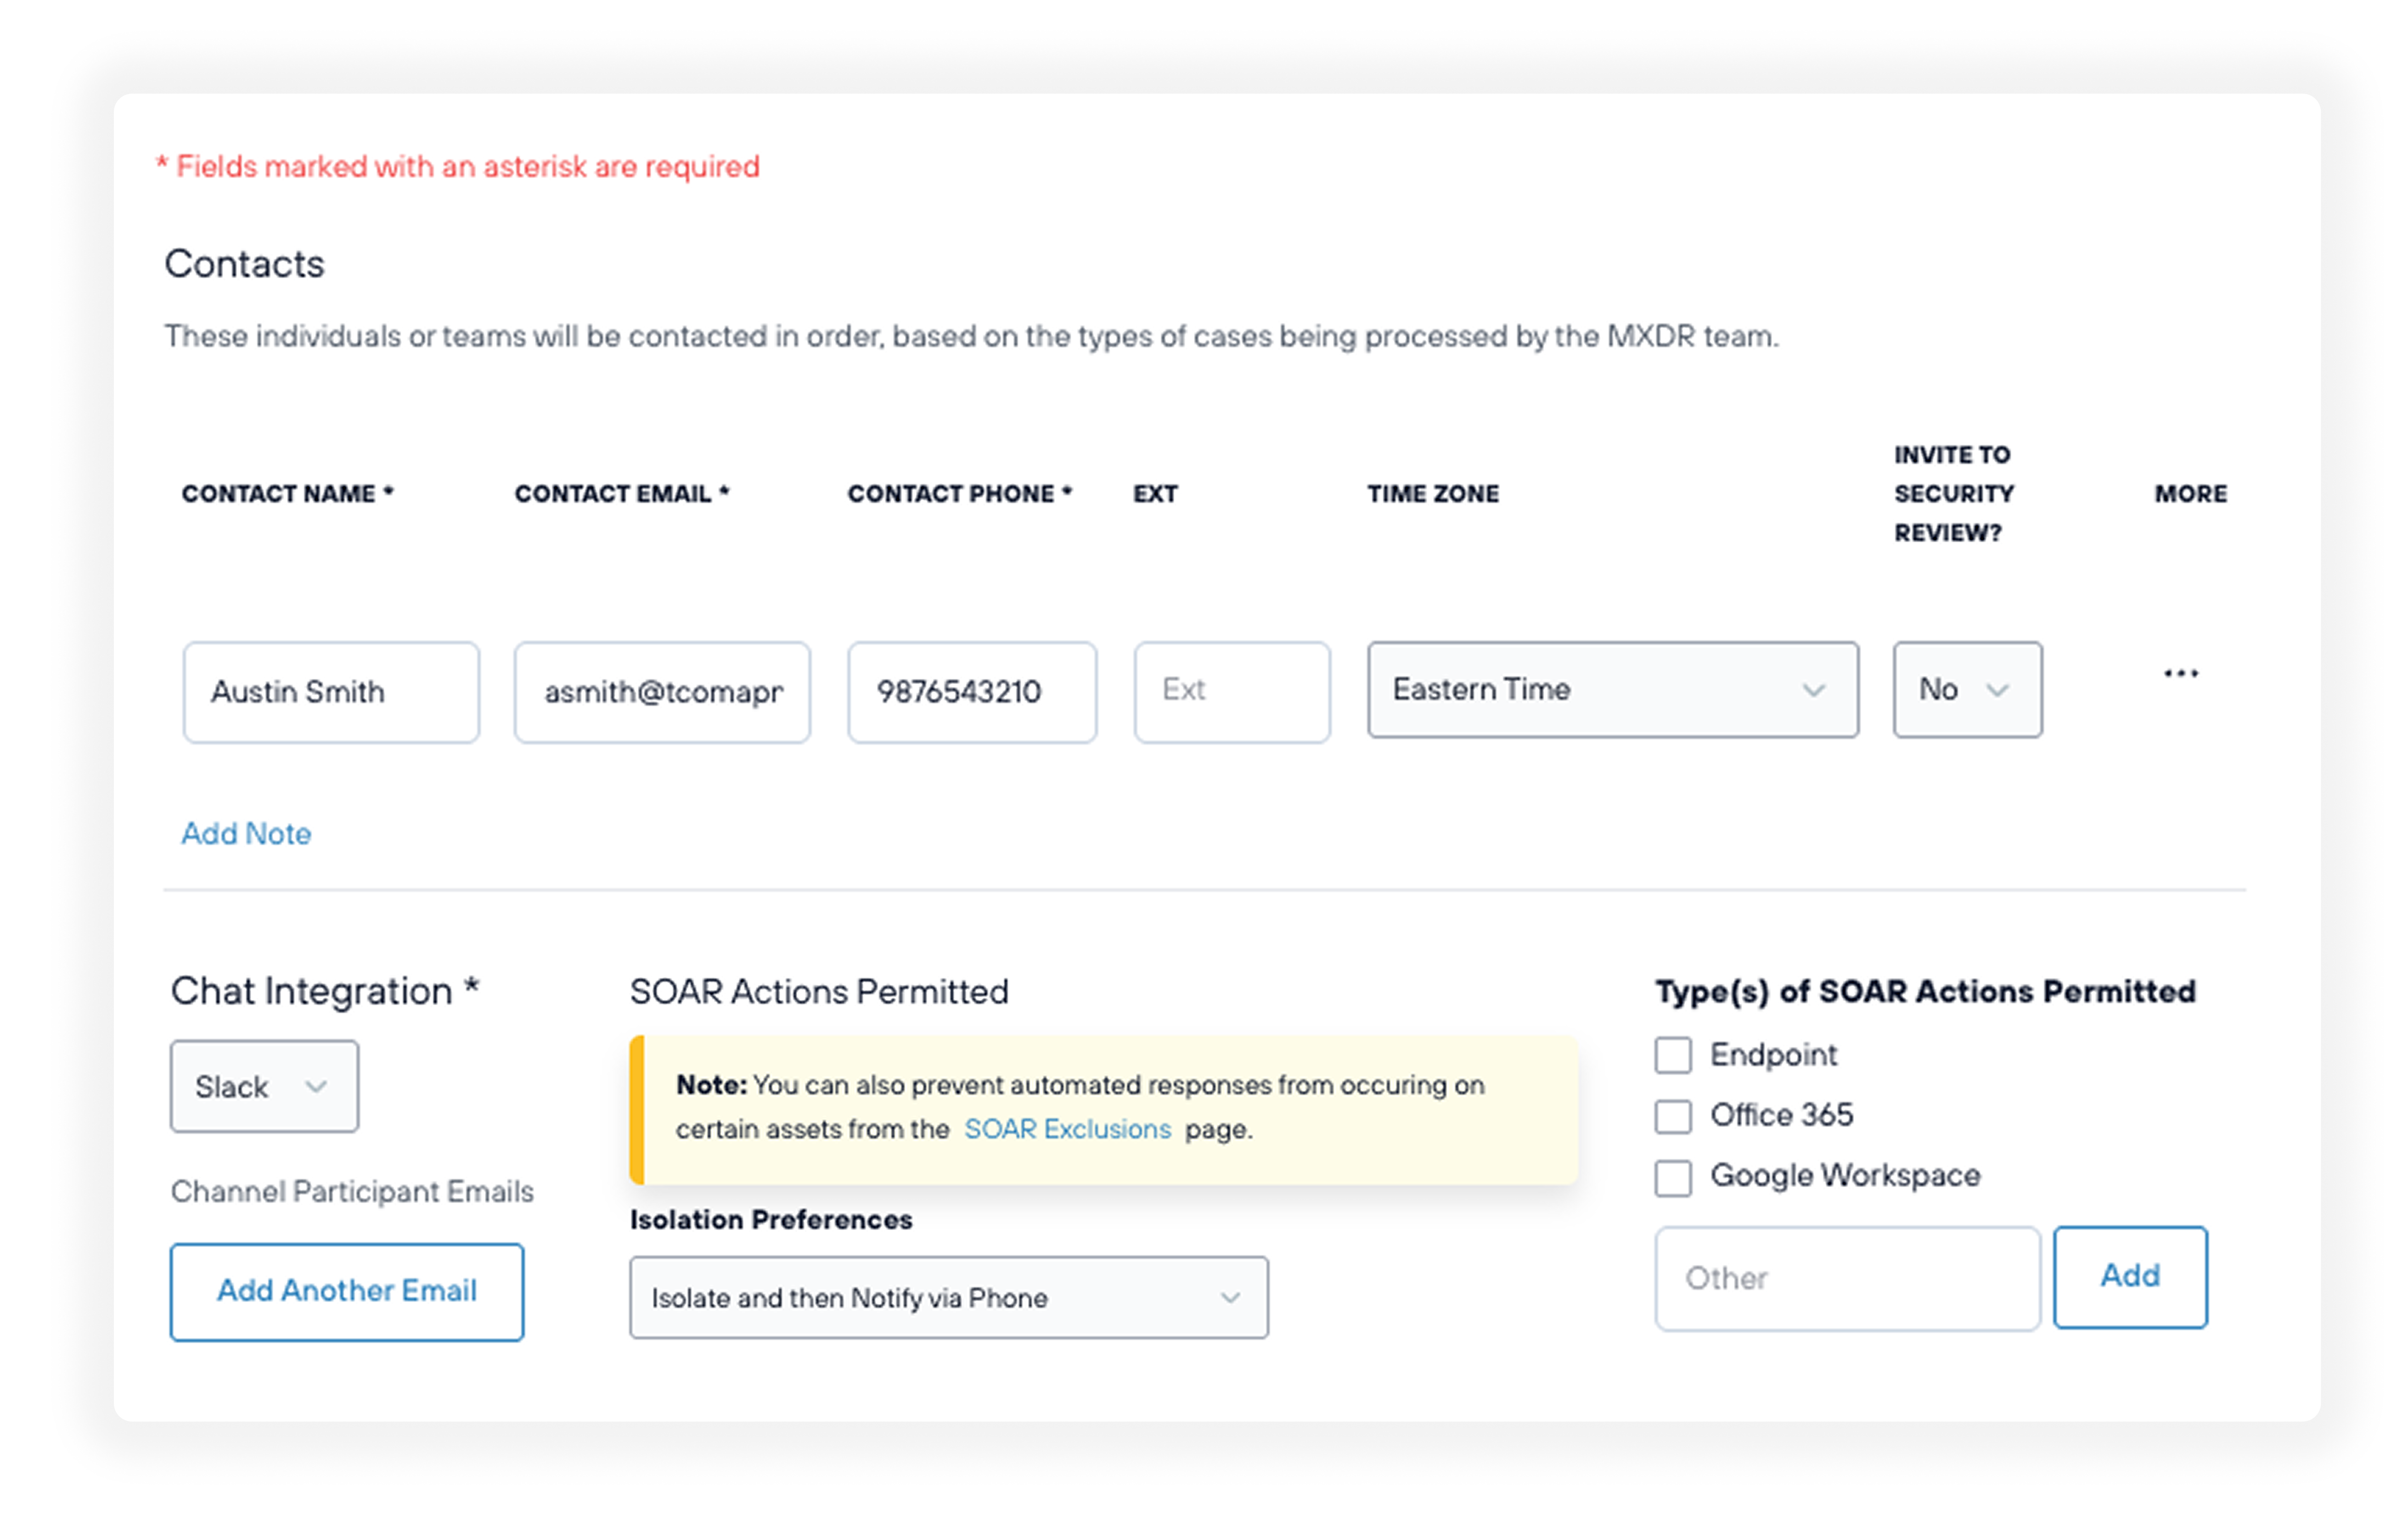Click the CONTACT EMAIL column header
Image resolution: width=2408 pixels, height=1515 pixels.
tap(622, 493)
